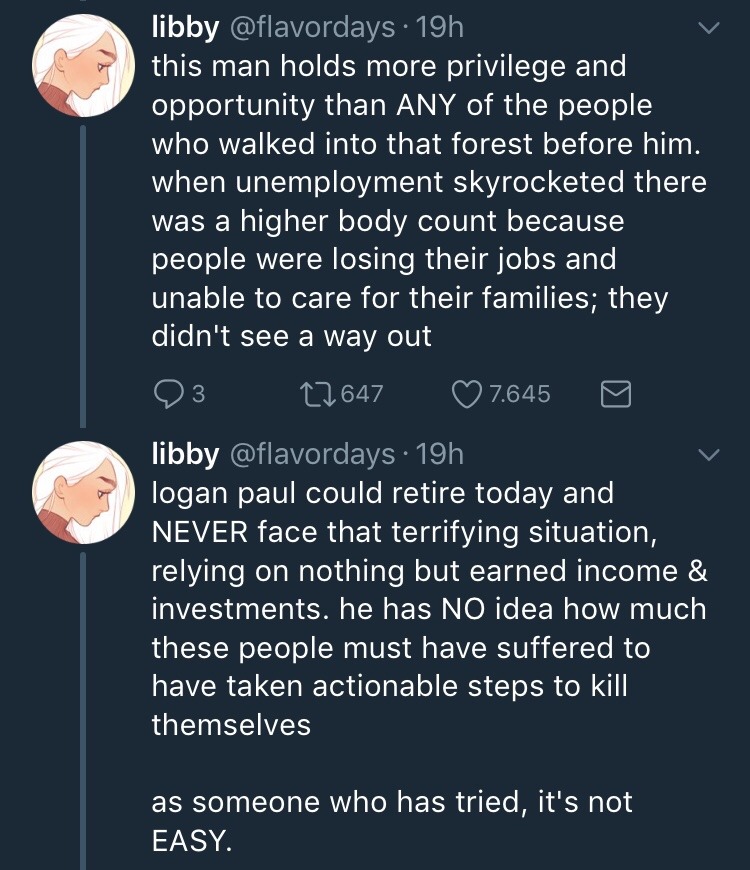Select the "as someone who has tried" paragraph
This screenshot has height=870, width=750.
click(390, 820)
